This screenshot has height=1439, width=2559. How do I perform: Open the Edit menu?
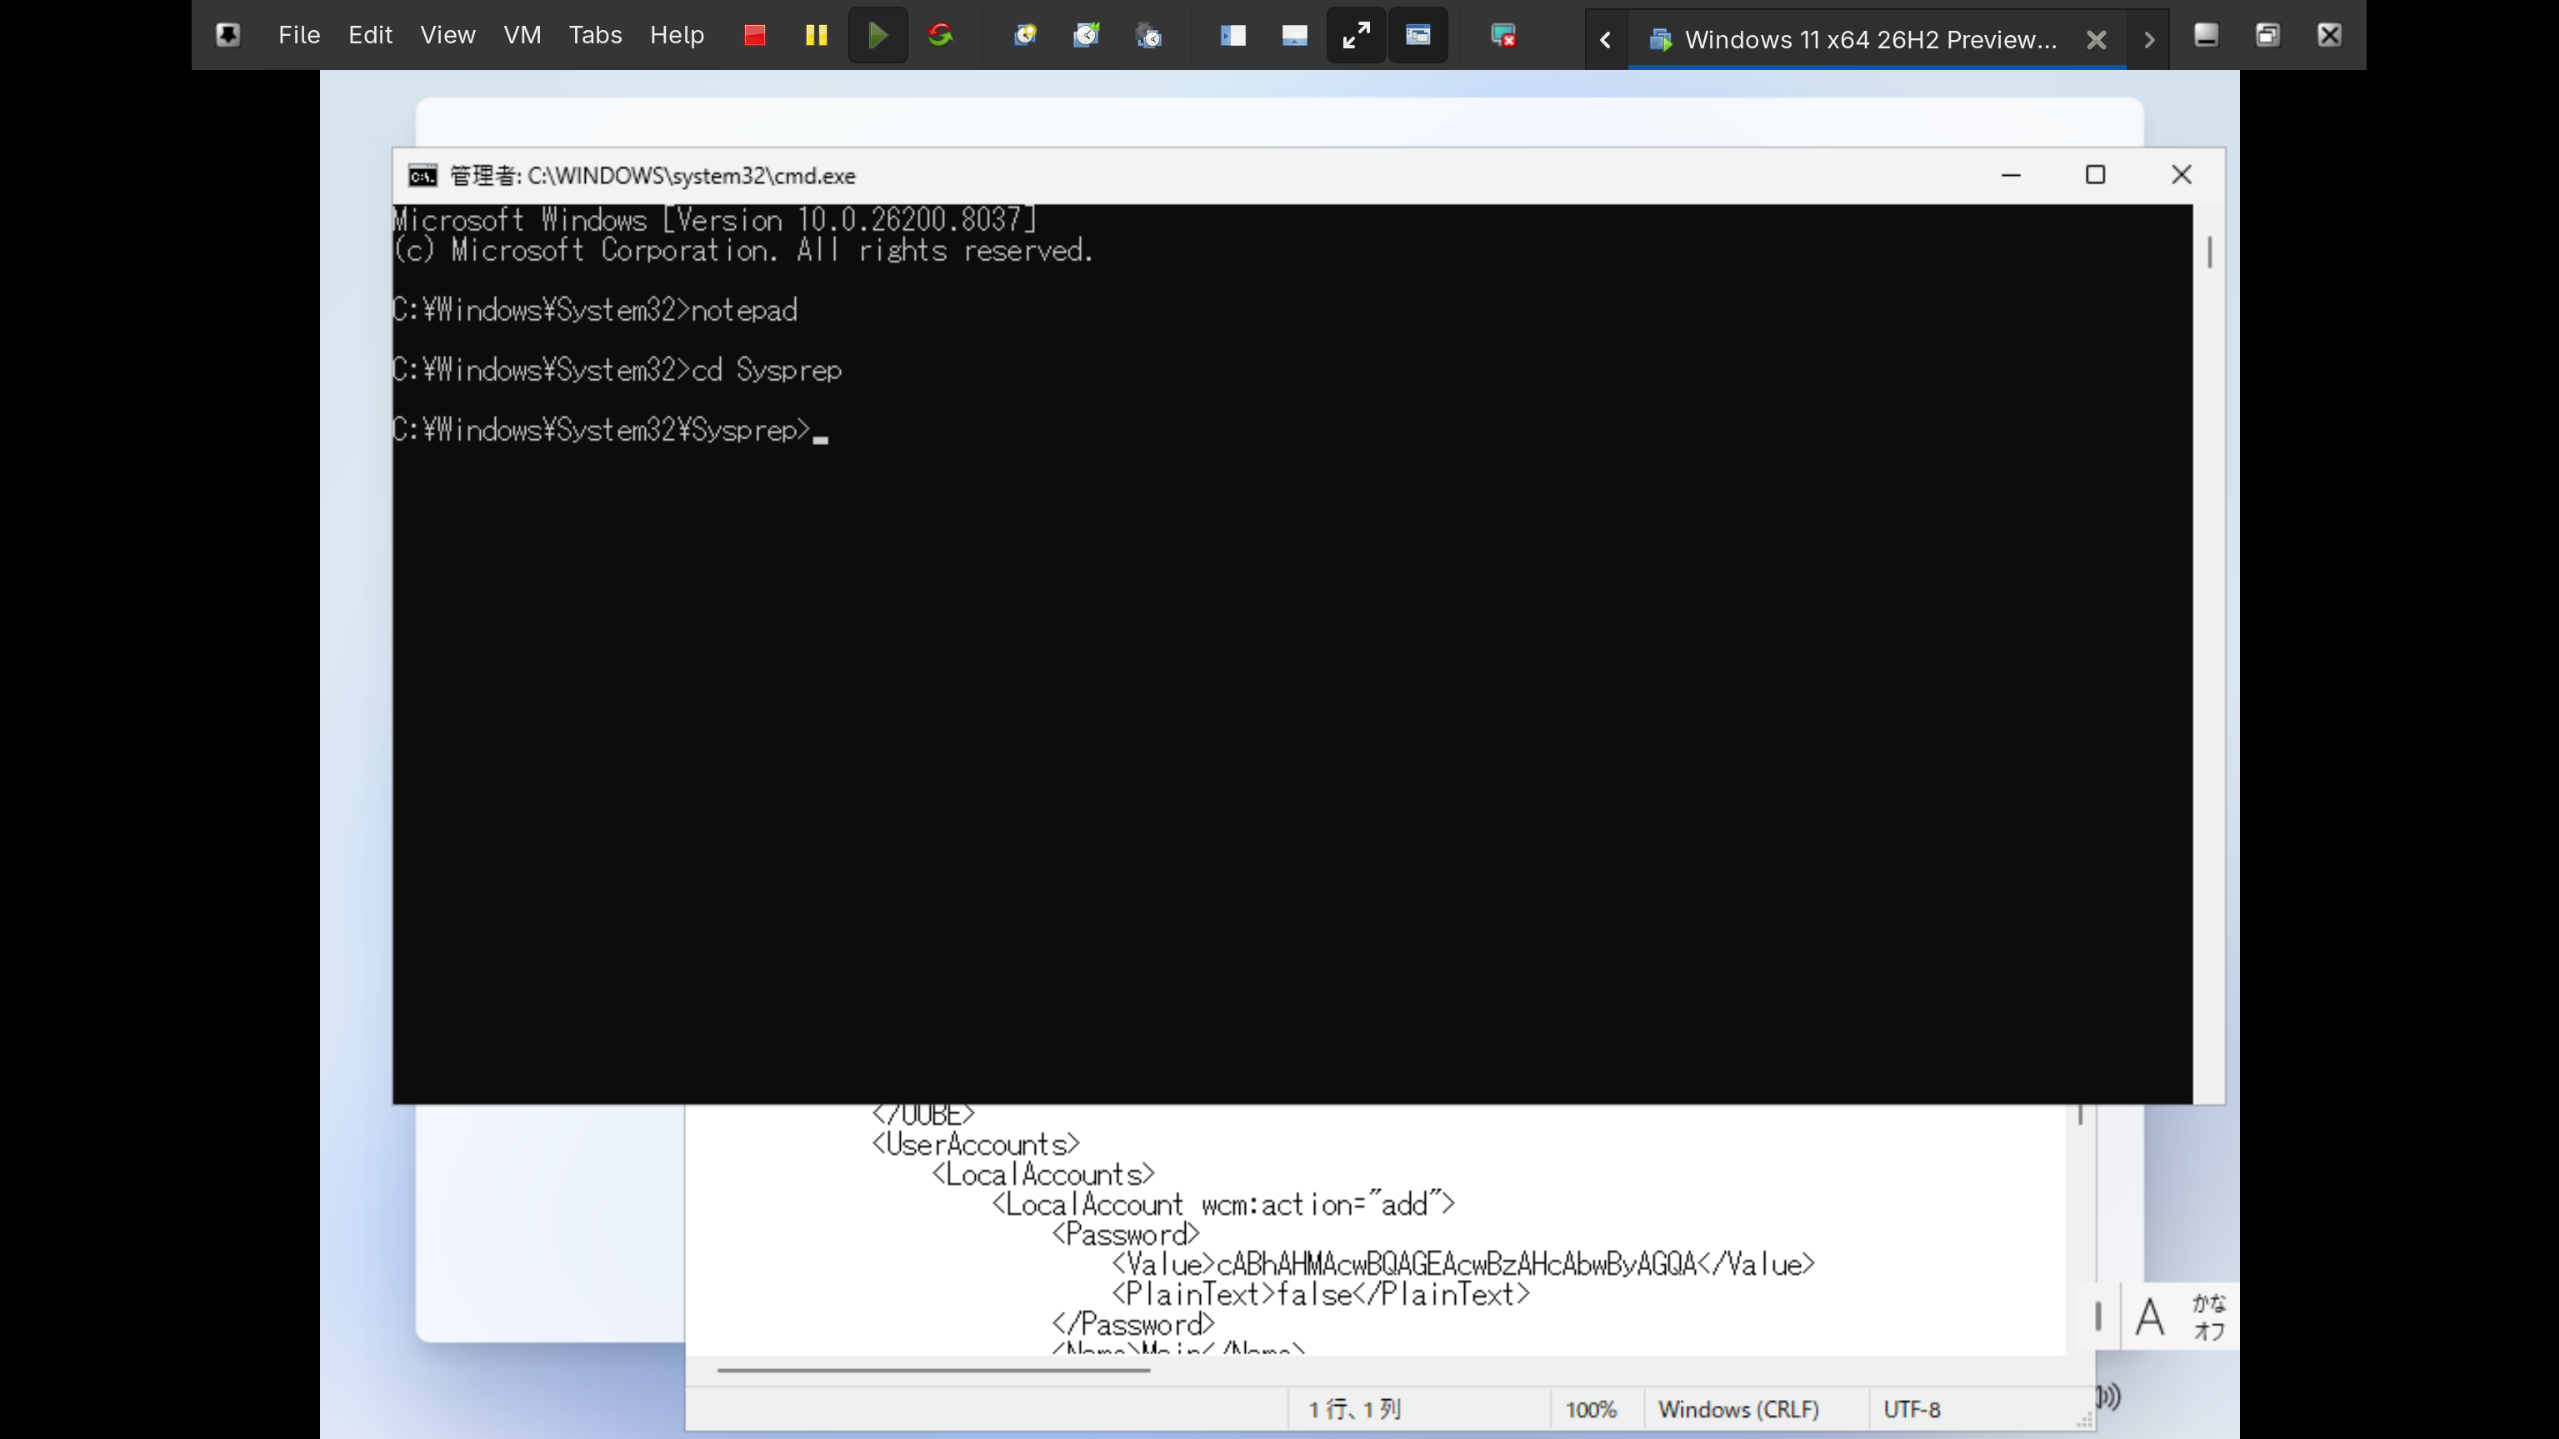[370, 35]
